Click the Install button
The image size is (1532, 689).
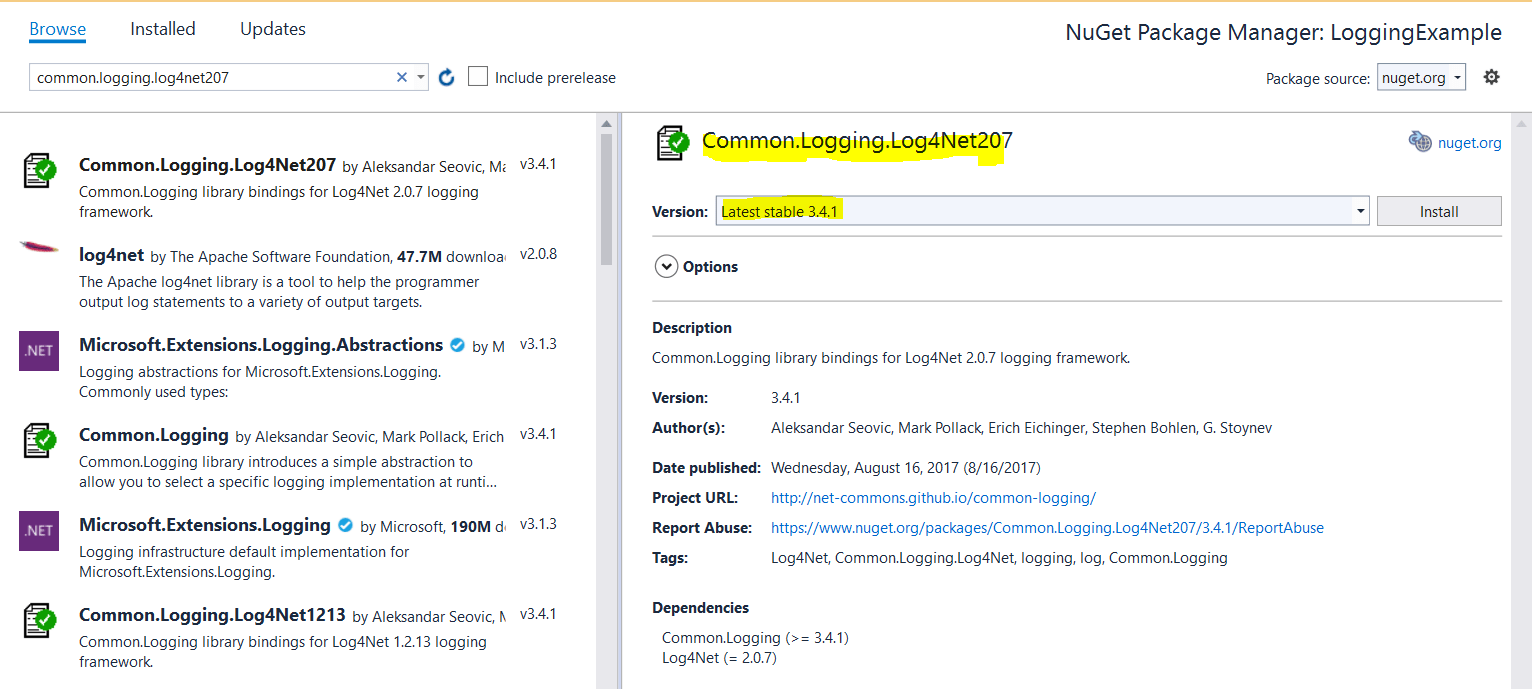pyautogui.click(x=1438, y=211)
